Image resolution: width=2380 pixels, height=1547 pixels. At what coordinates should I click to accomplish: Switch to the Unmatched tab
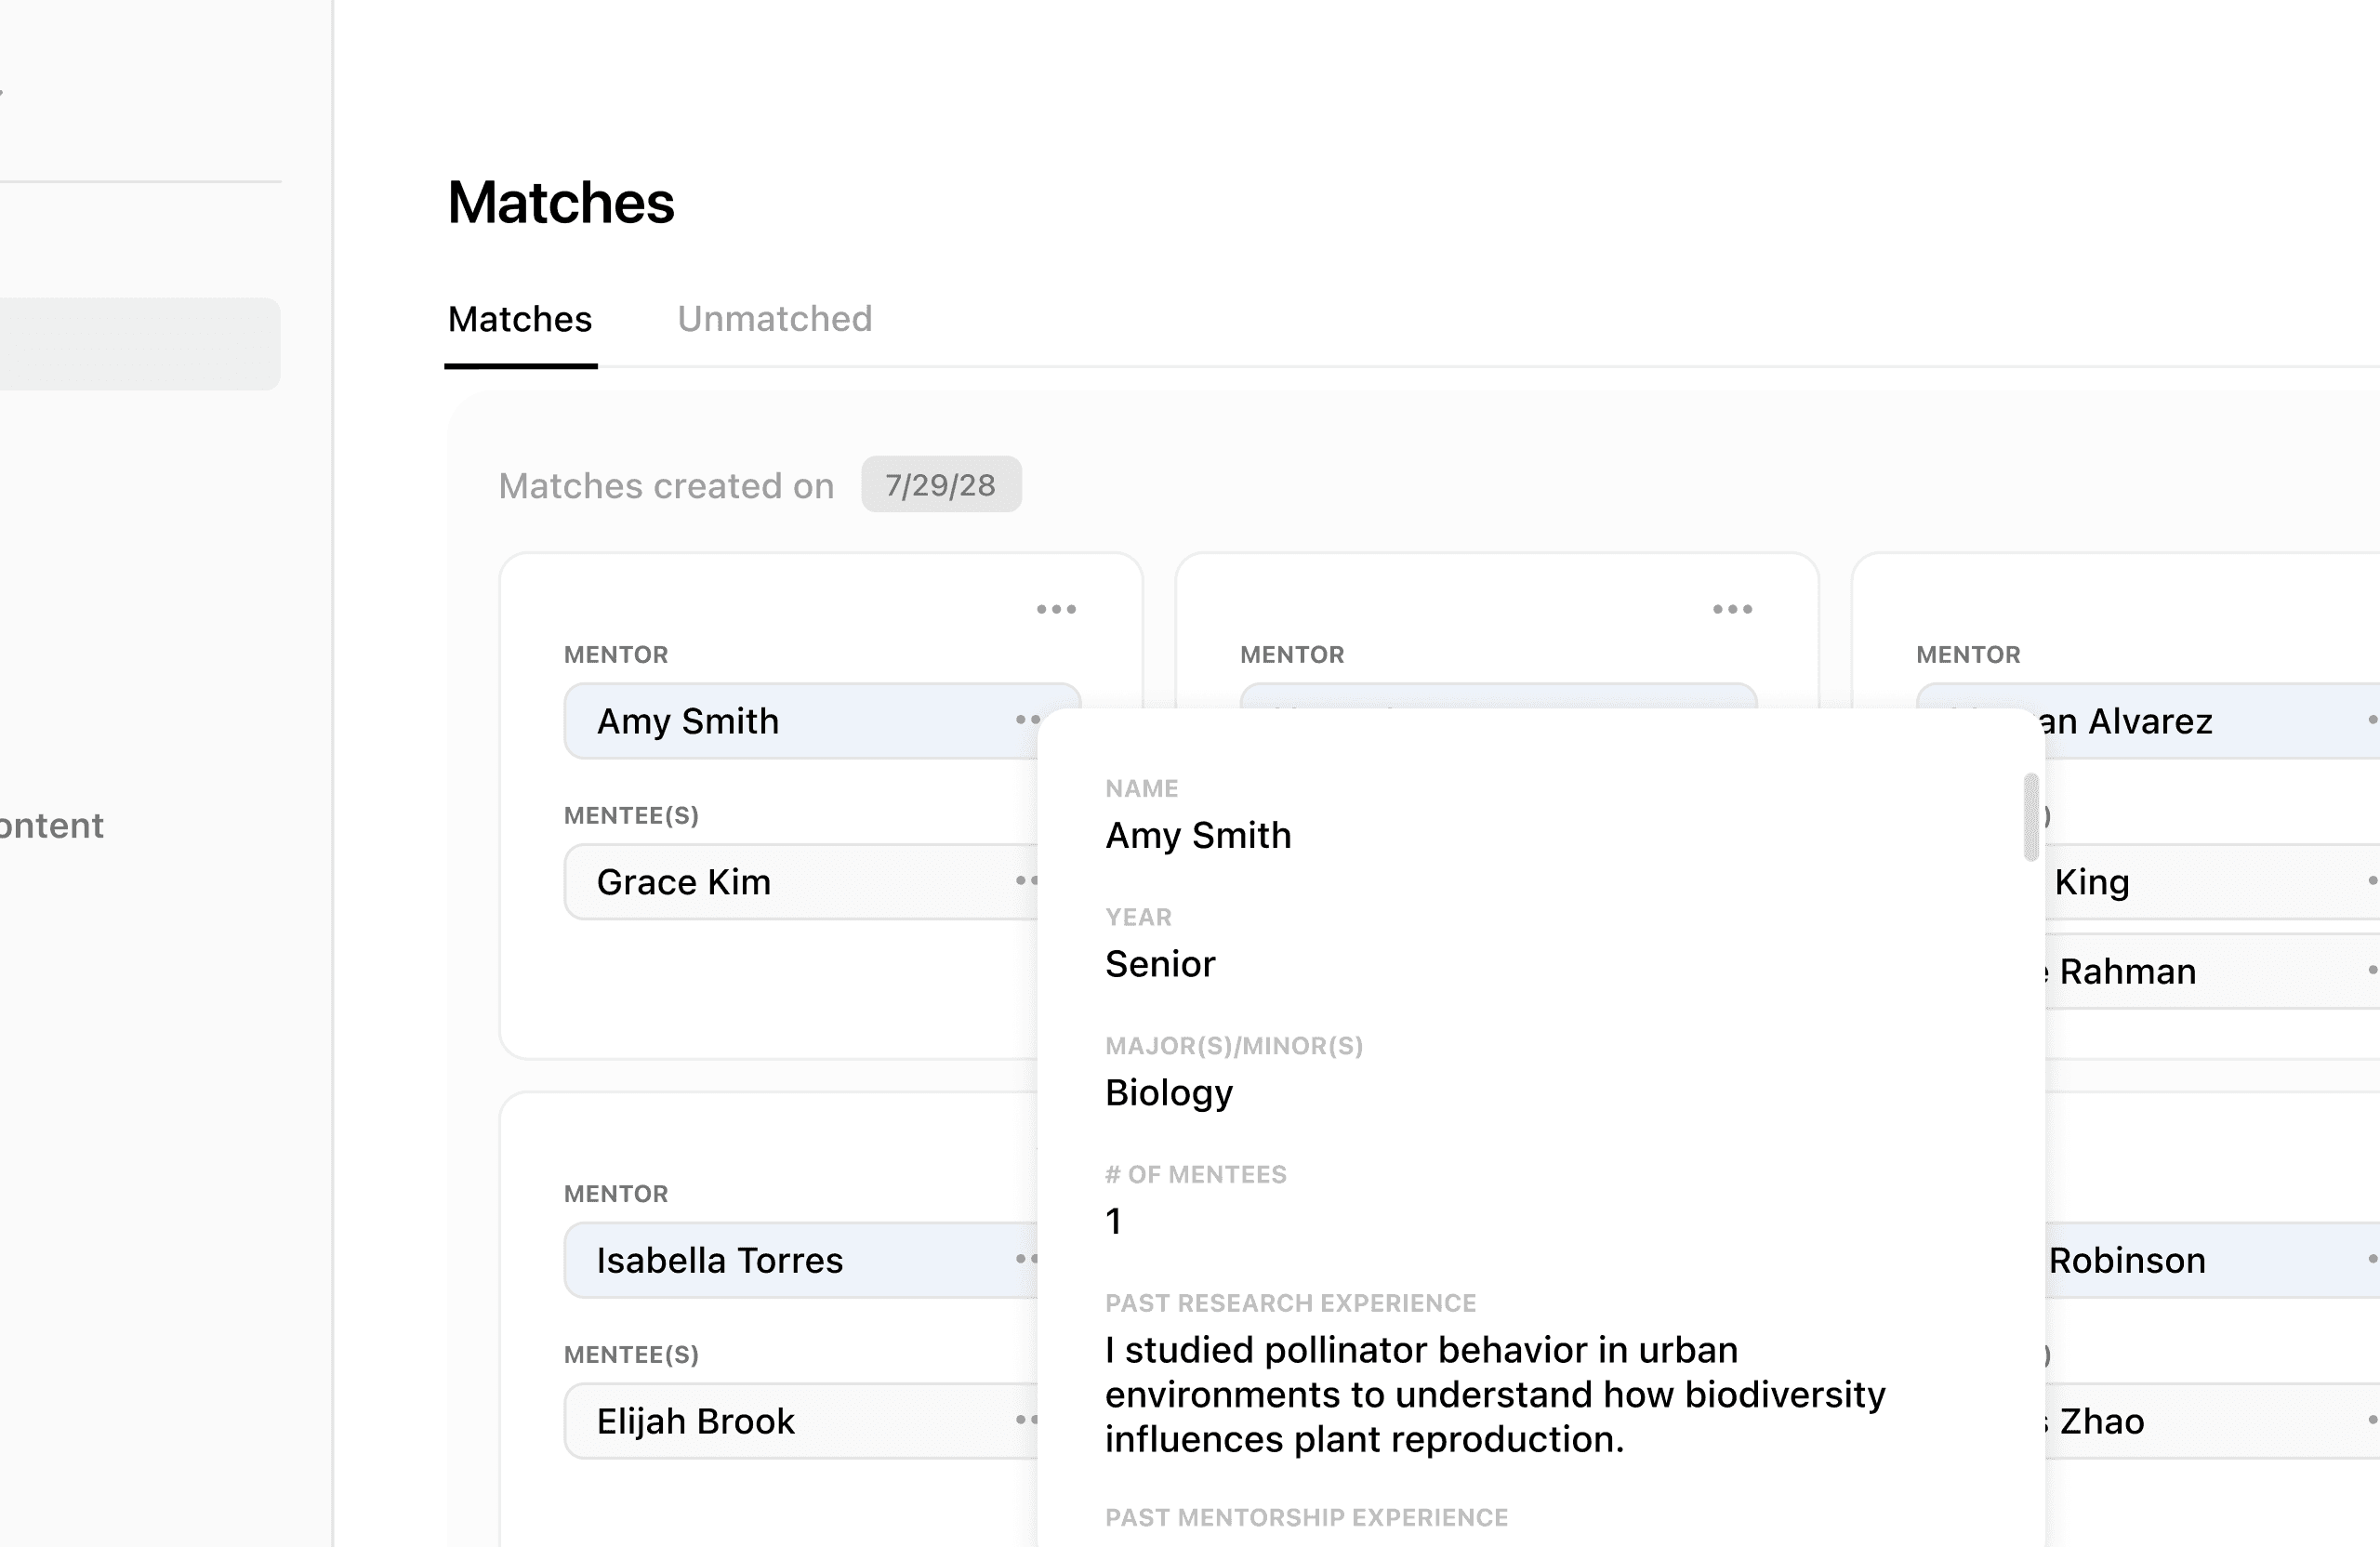point(774,319)
